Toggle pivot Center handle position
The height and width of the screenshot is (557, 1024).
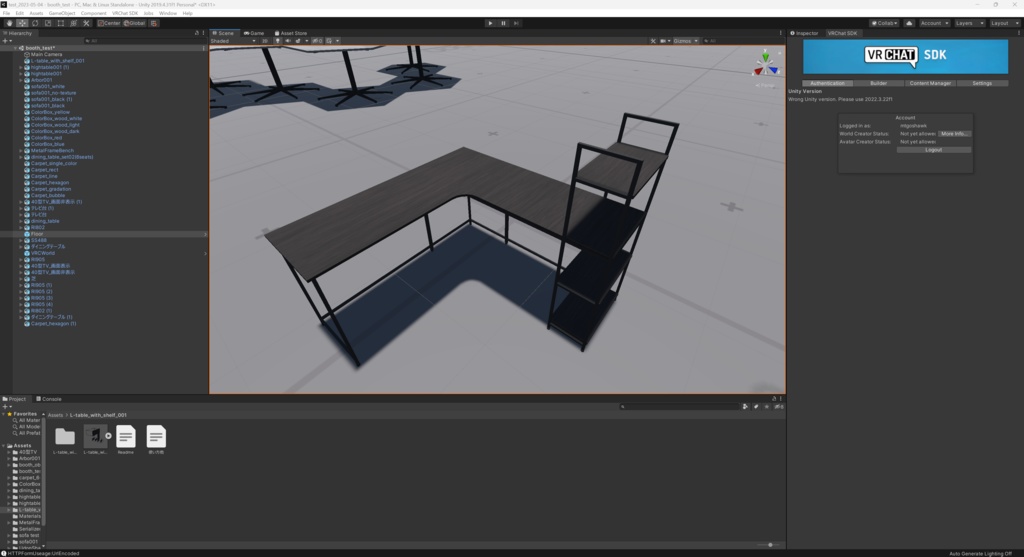tap(109, 23)
